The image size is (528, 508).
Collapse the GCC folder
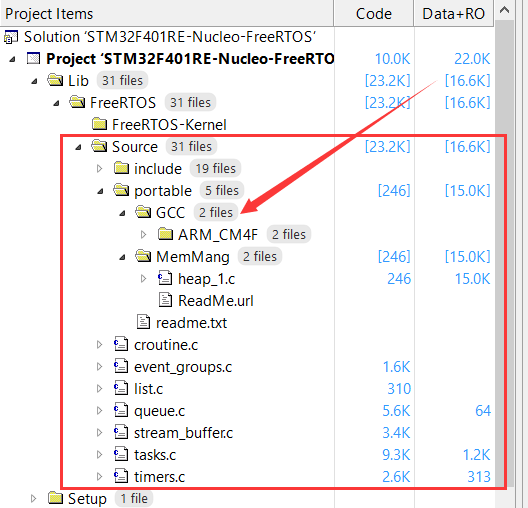coord(123,213)
